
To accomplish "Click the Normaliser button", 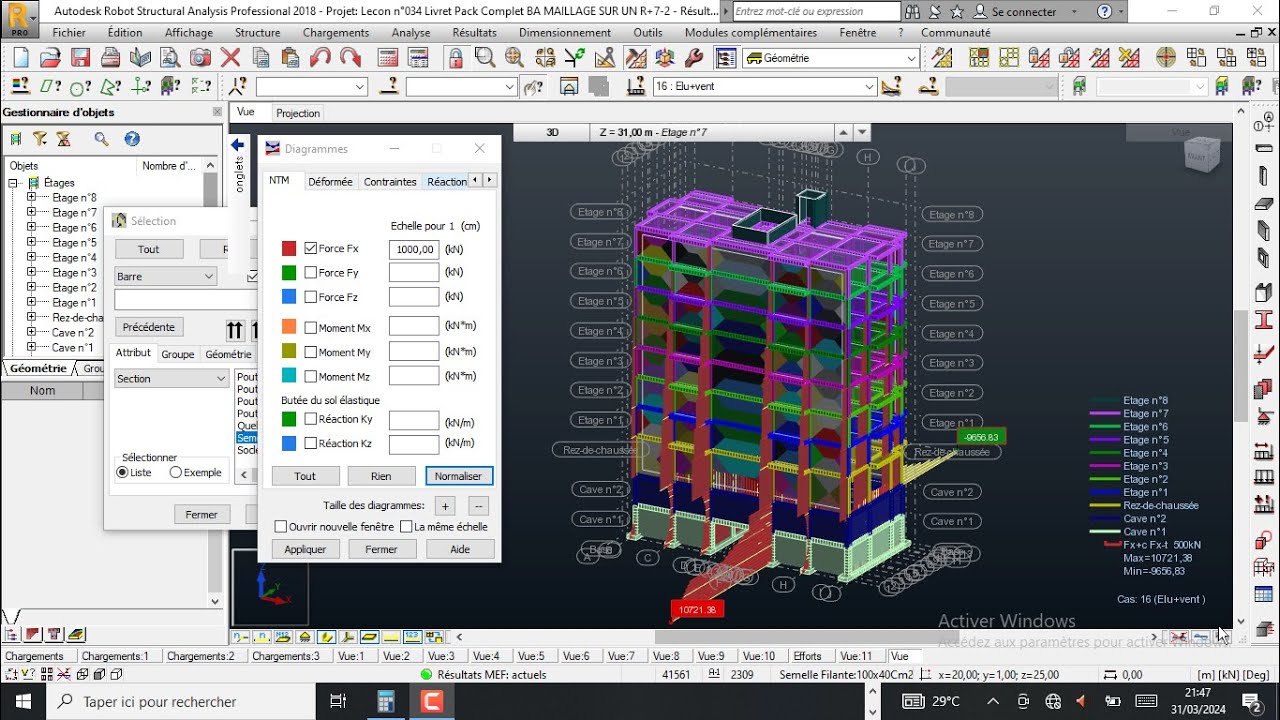I will (x=459, y=476).
